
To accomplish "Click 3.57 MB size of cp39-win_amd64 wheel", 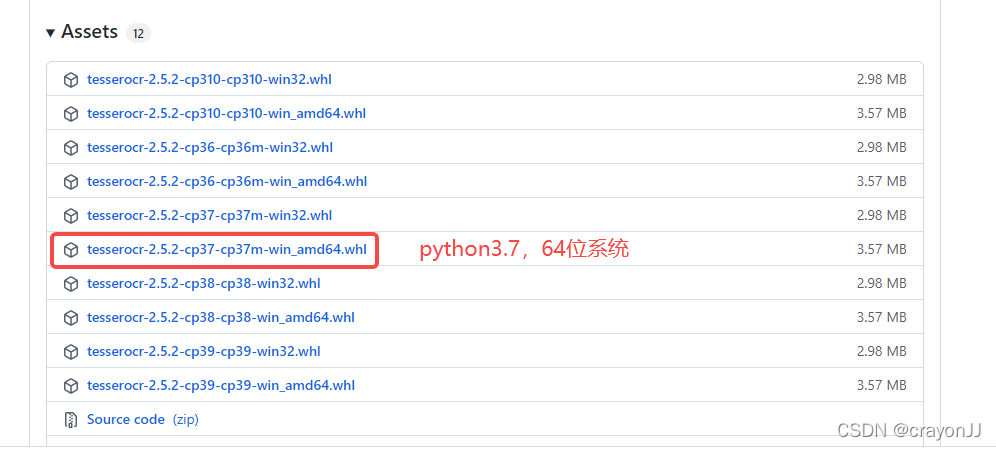I will pyautogui.click(x=881, y=385).
